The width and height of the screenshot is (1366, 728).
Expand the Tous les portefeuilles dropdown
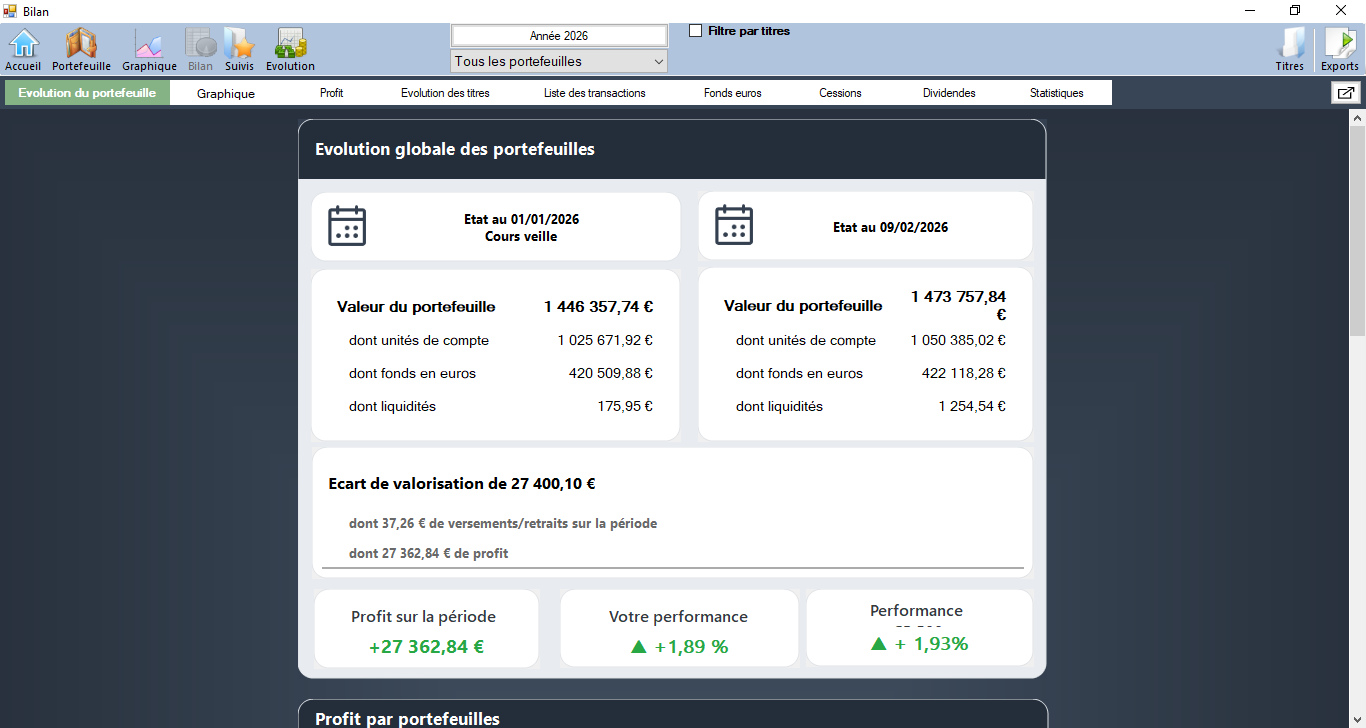(559, 62)
